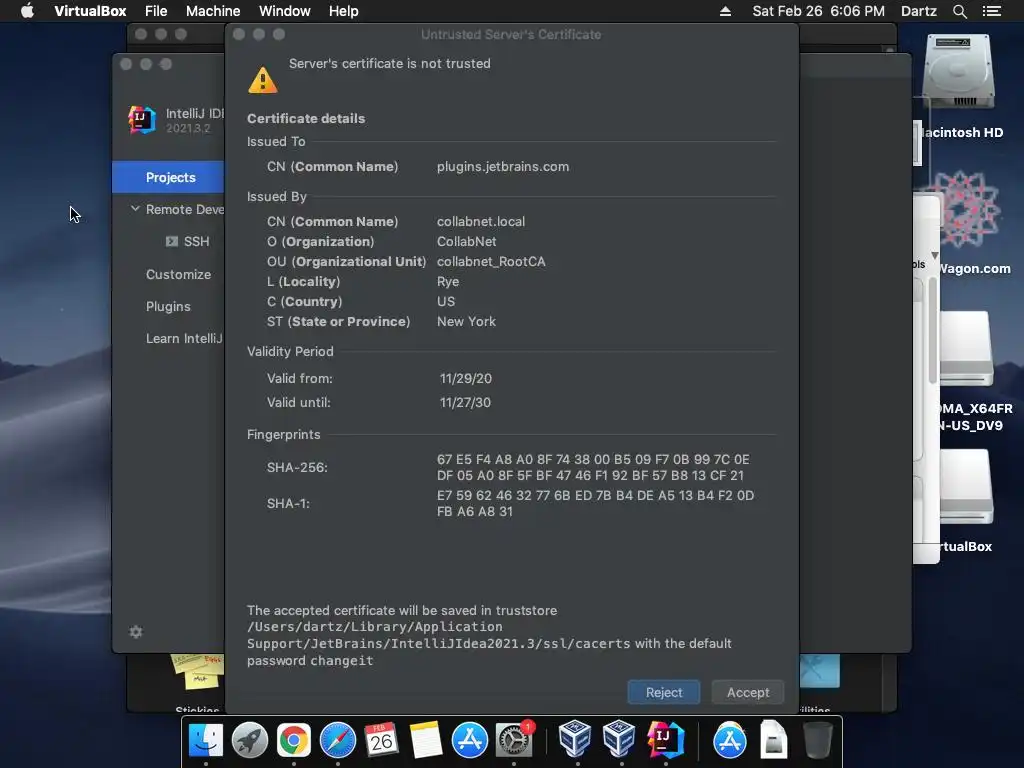1024x768 pixels.
Task: Click the 11/29/20 valid from date
Action: pyautogui.click(x=466, y=378)
